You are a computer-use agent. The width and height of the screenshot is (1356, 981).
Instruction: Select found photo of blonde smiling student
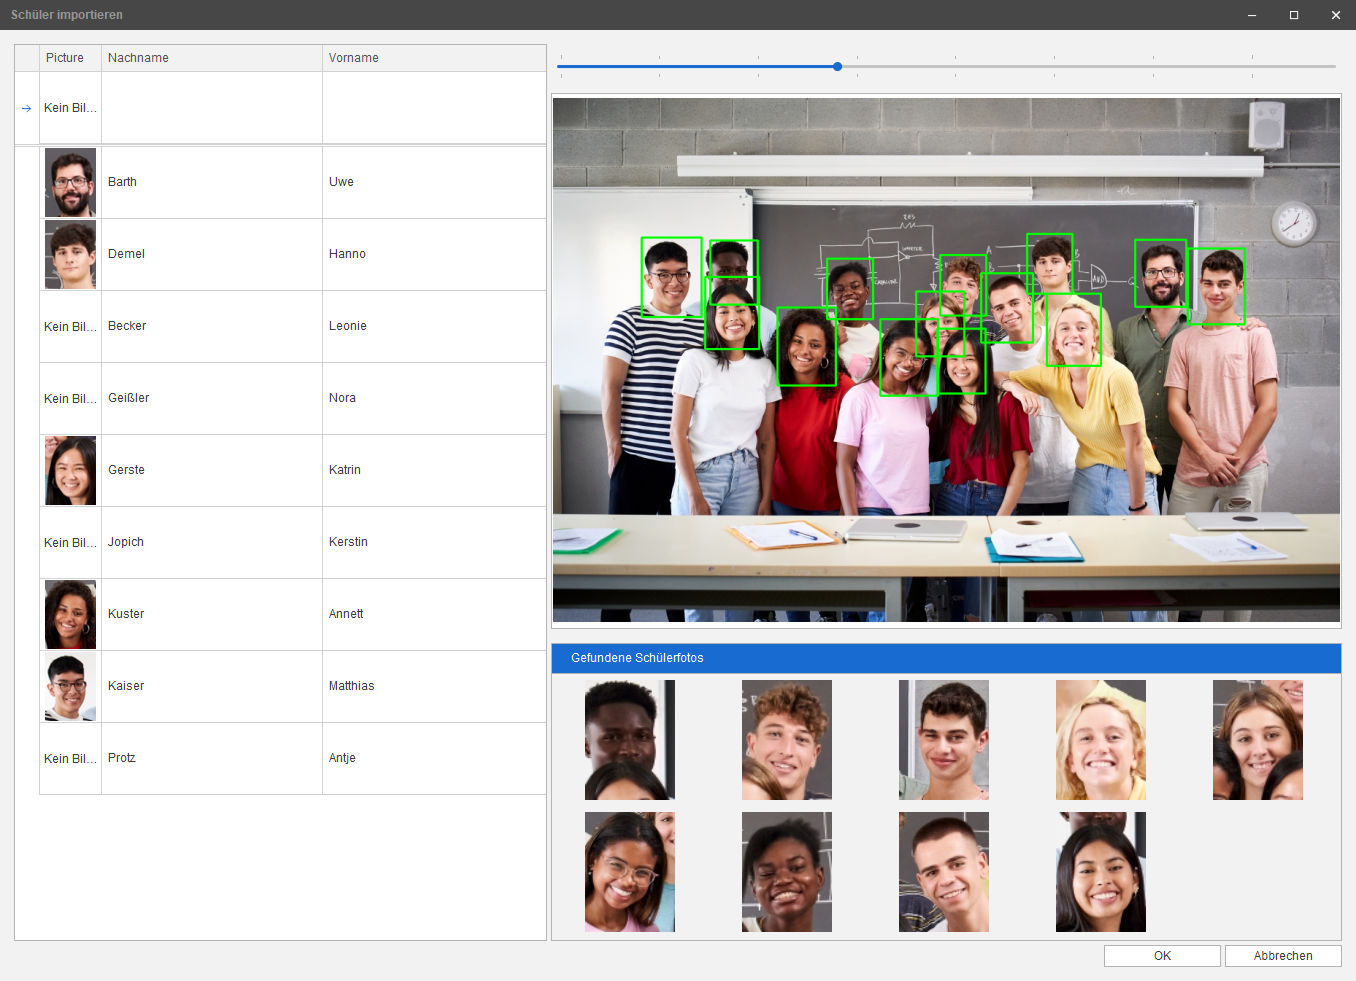pyautogui.click(x=1100, y=740)
